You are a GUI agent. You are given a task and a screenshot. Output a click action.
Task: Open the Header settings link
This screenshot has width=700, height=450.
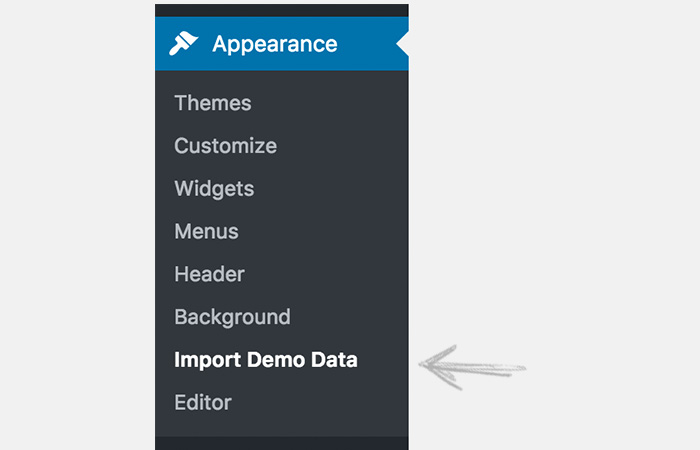(x=209, y=274)
